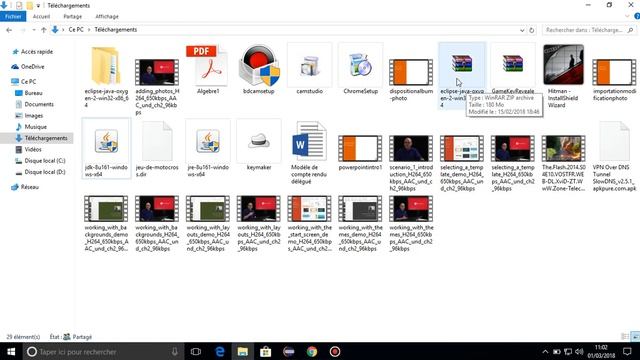Open the help question mark button
Viewport: 640px width, 360px height.
636,16
